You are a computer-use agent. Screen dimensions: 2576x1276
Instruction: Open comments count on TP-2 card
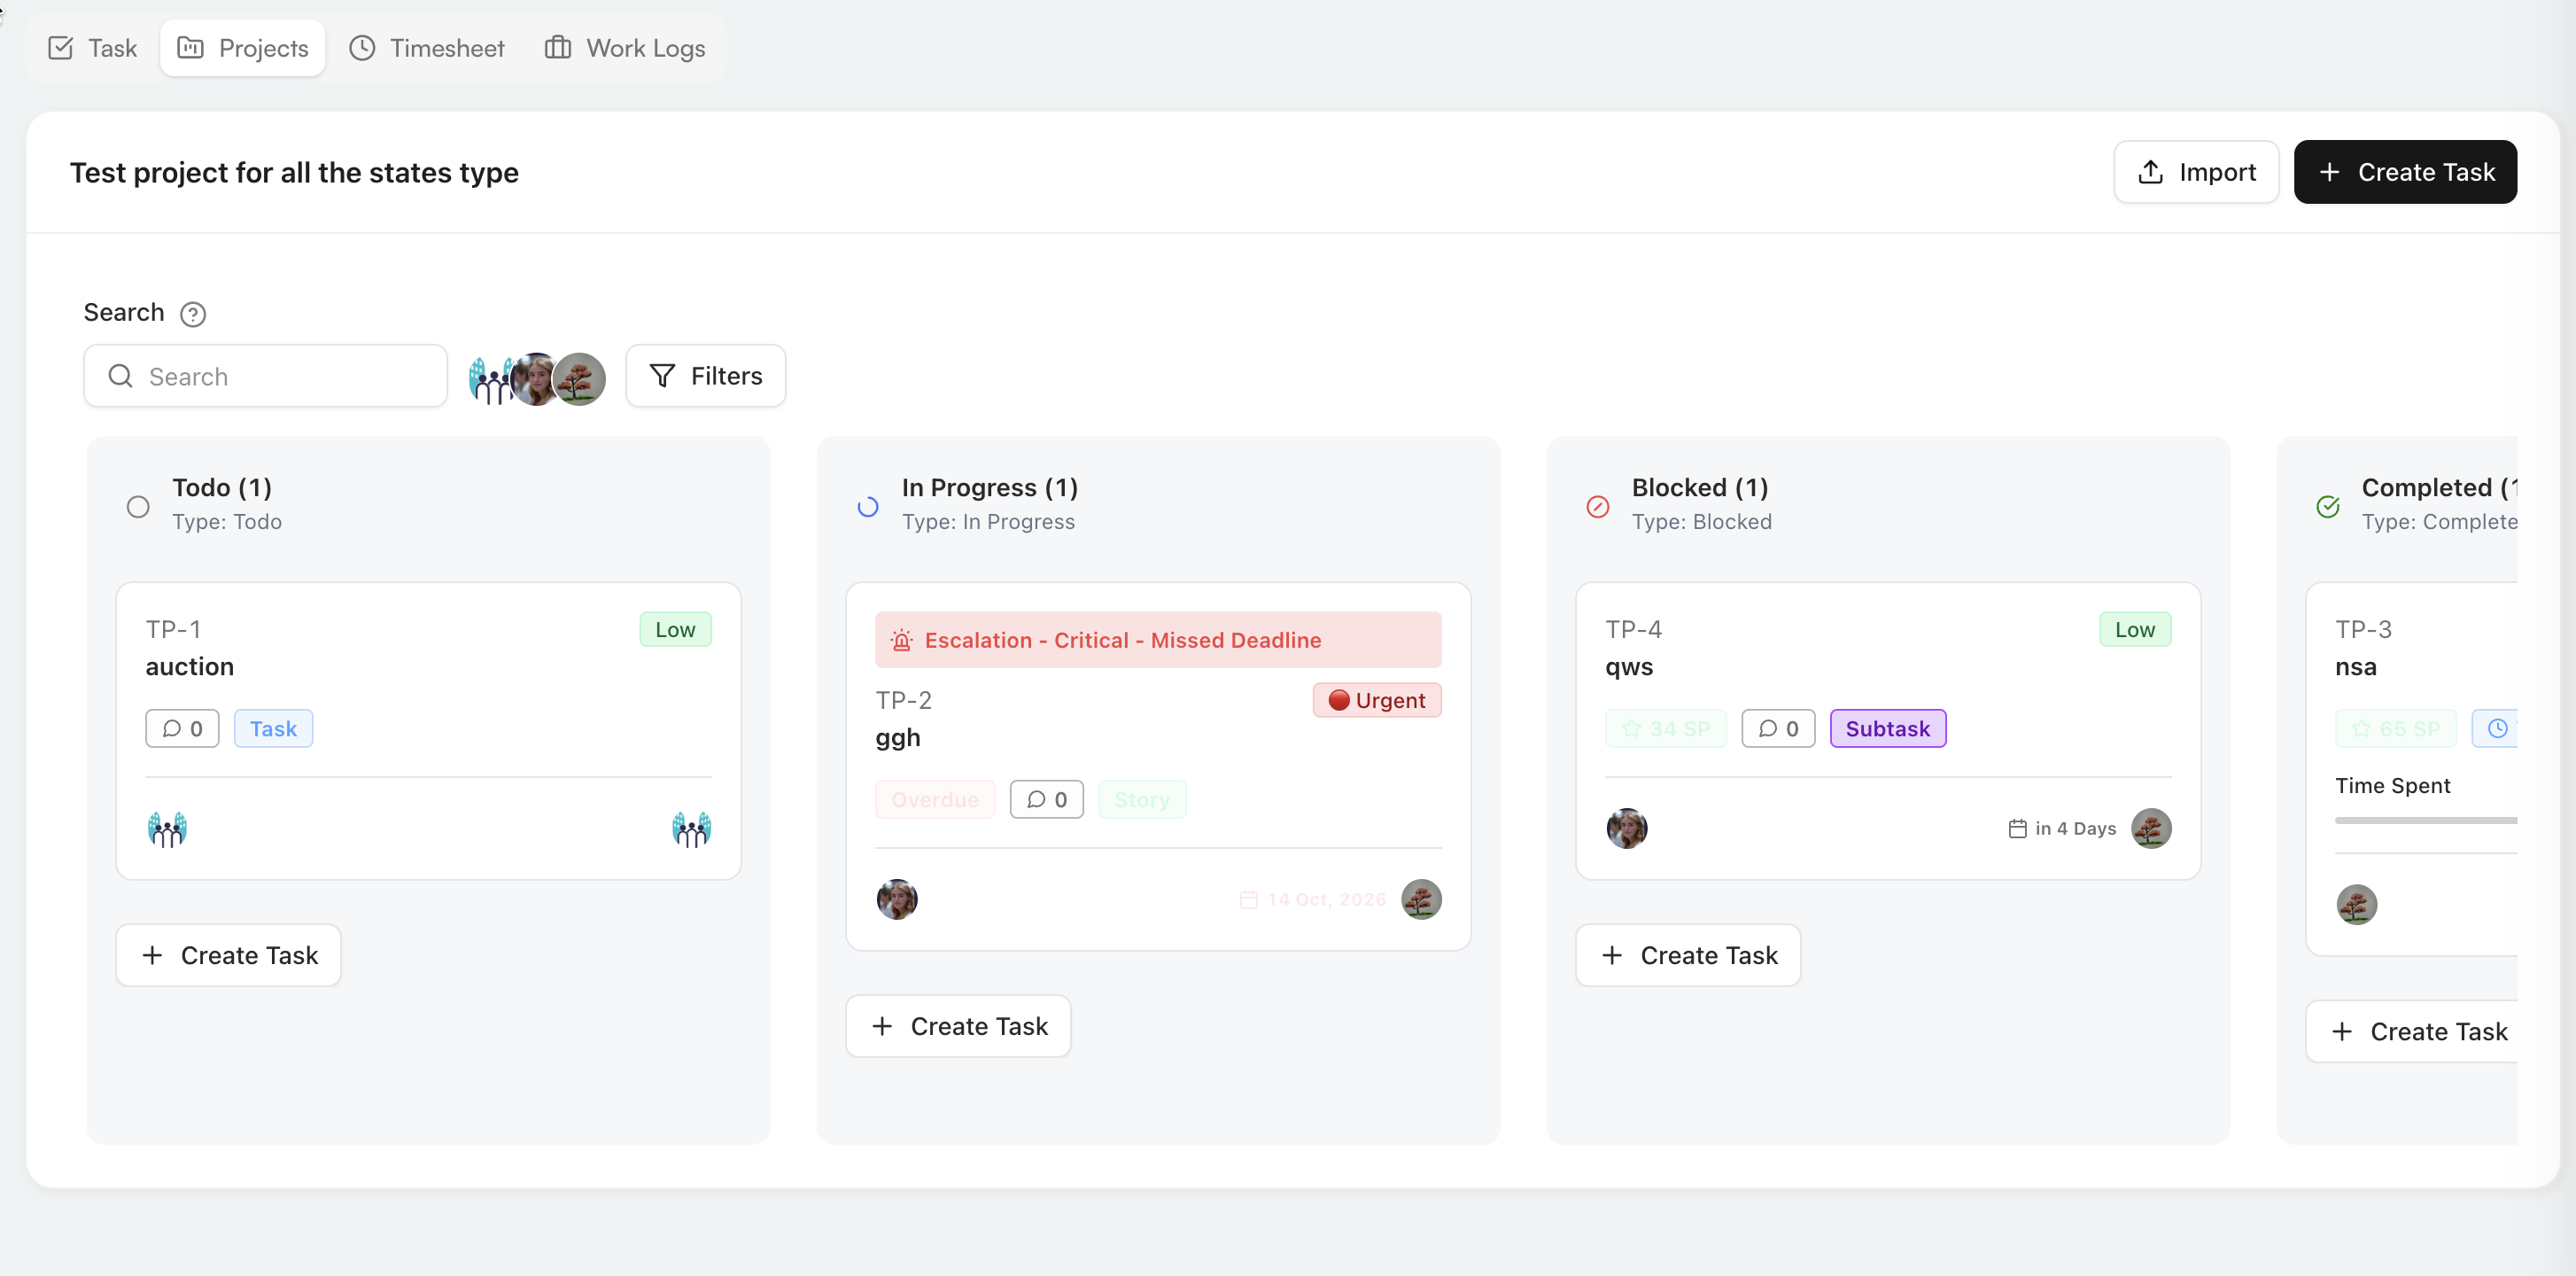[x=1046, y=799]
